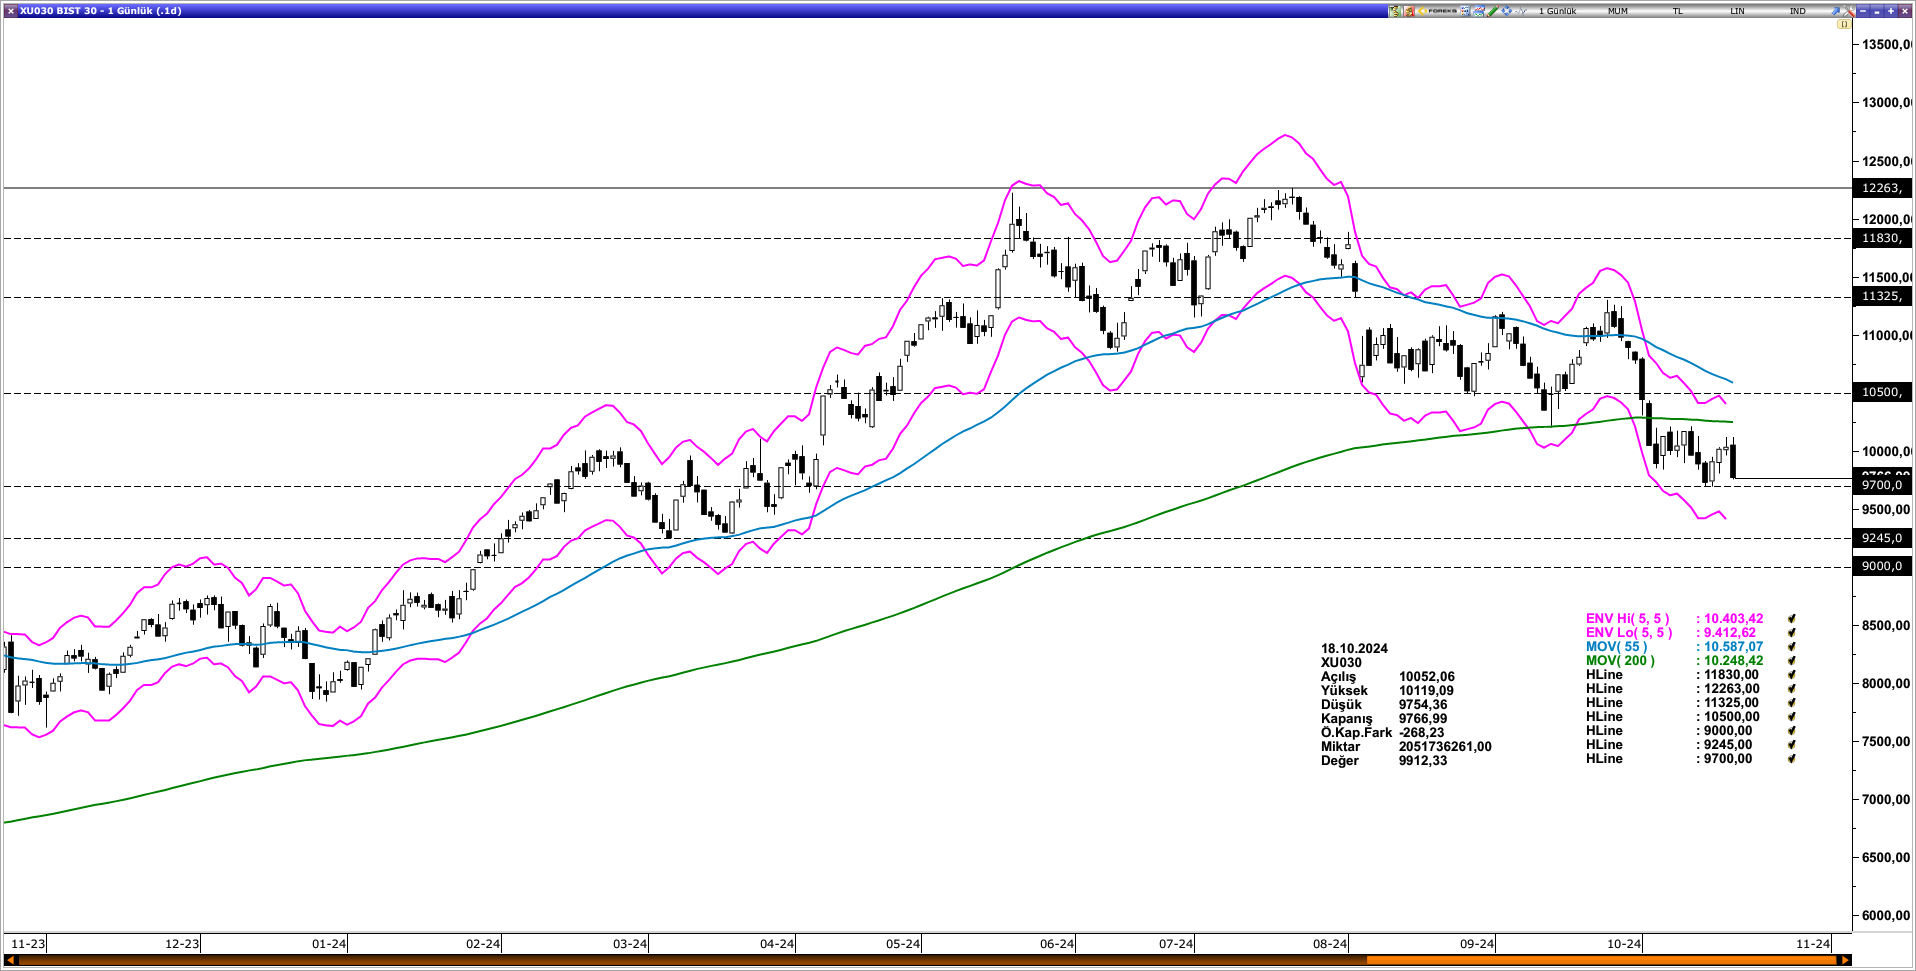Click the scrollbar left arrow
Screen dimensions: 1916x971
point(11,961)
